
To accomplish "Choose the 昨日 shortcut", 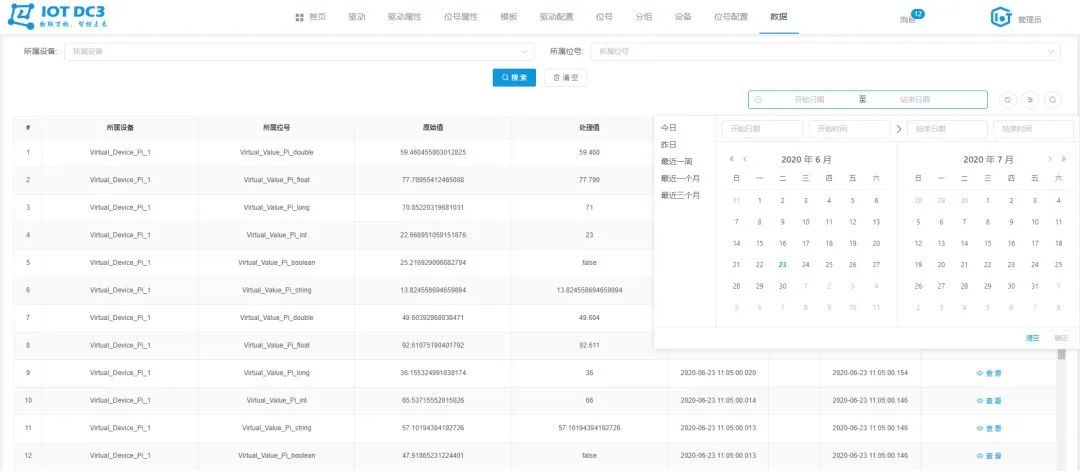I will click(668, 145).
